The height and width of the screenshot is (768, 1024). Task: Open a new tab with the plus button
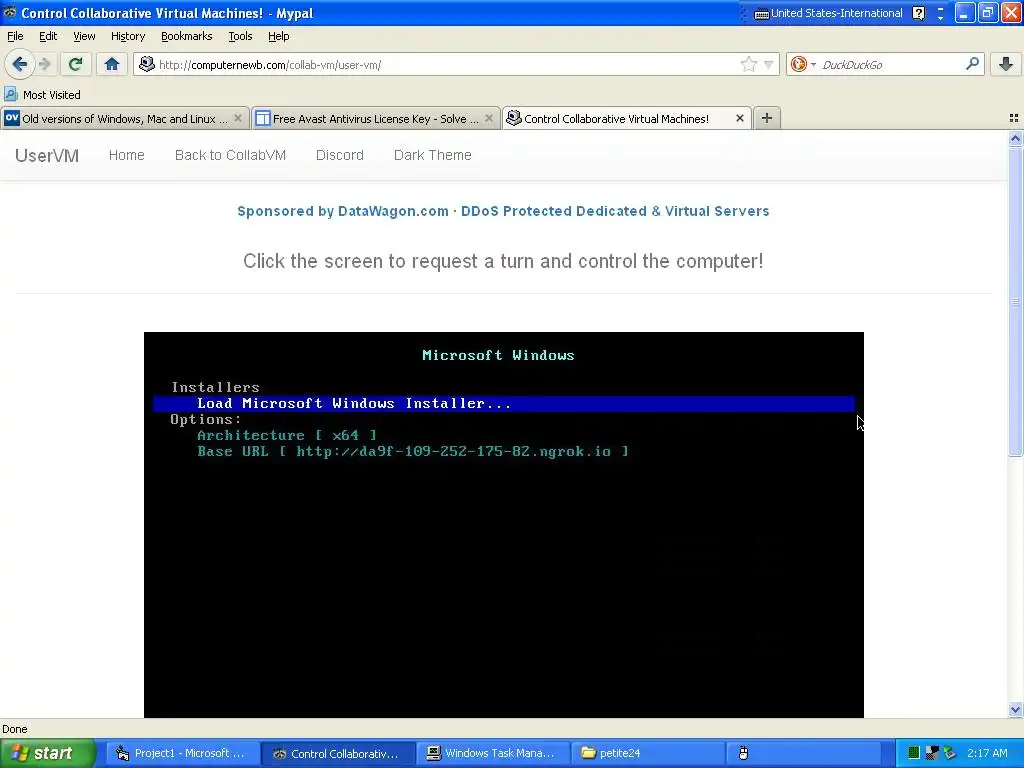tap(767, 118)
